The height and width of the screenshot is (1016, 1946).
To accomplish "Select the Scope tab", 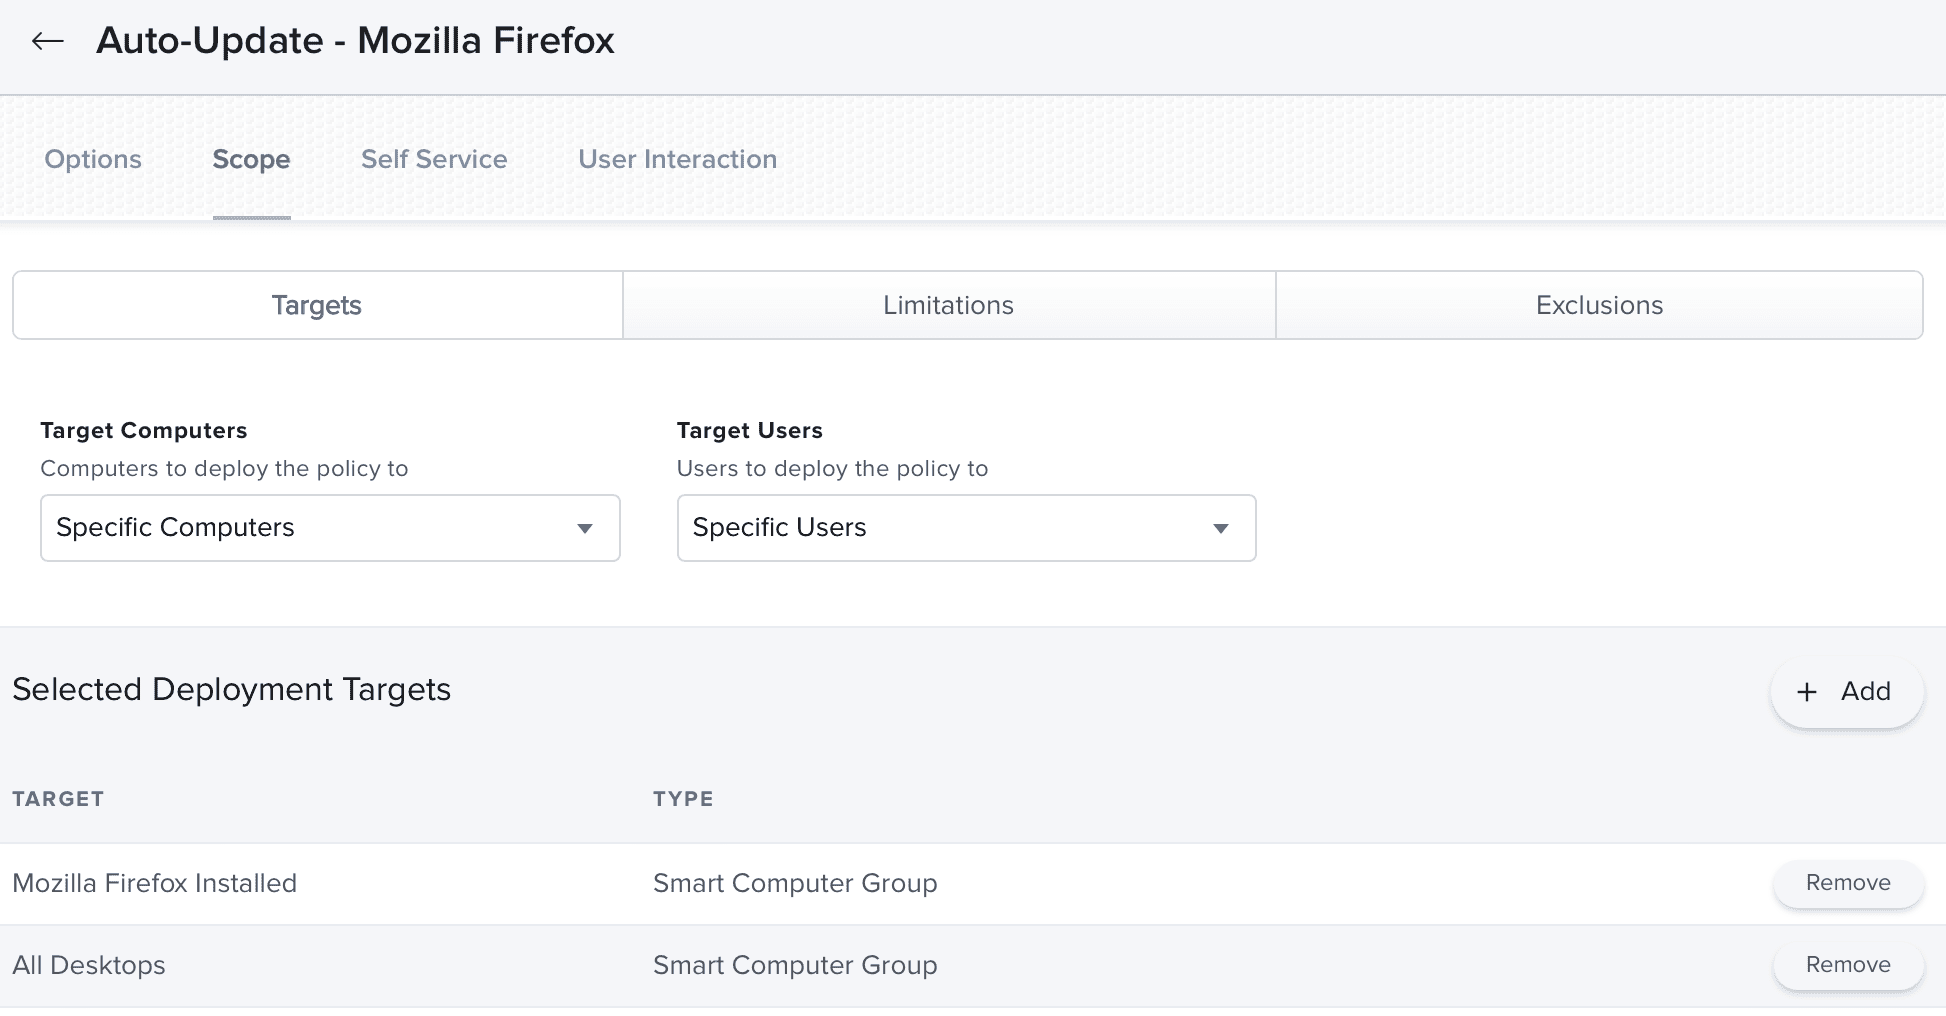I will pos(251,159).
